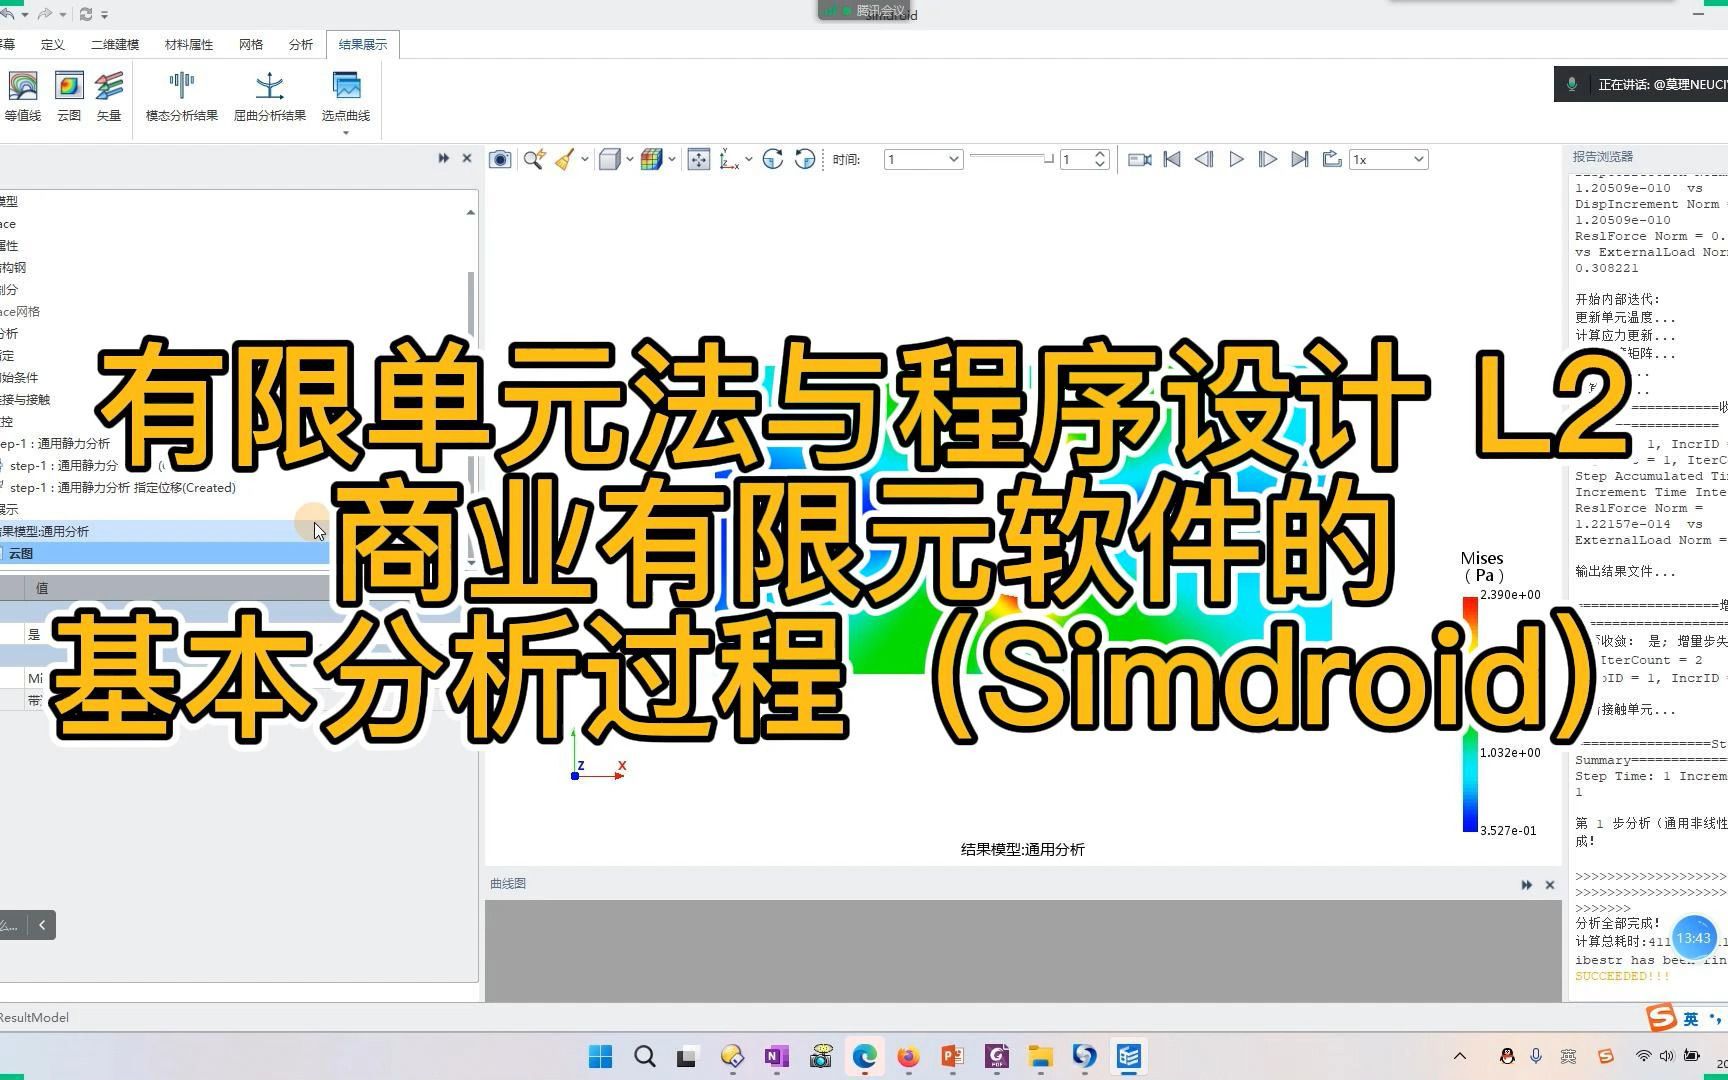
Task: Pin the left panel with double-arrow icon
Action: coord(444,158)
